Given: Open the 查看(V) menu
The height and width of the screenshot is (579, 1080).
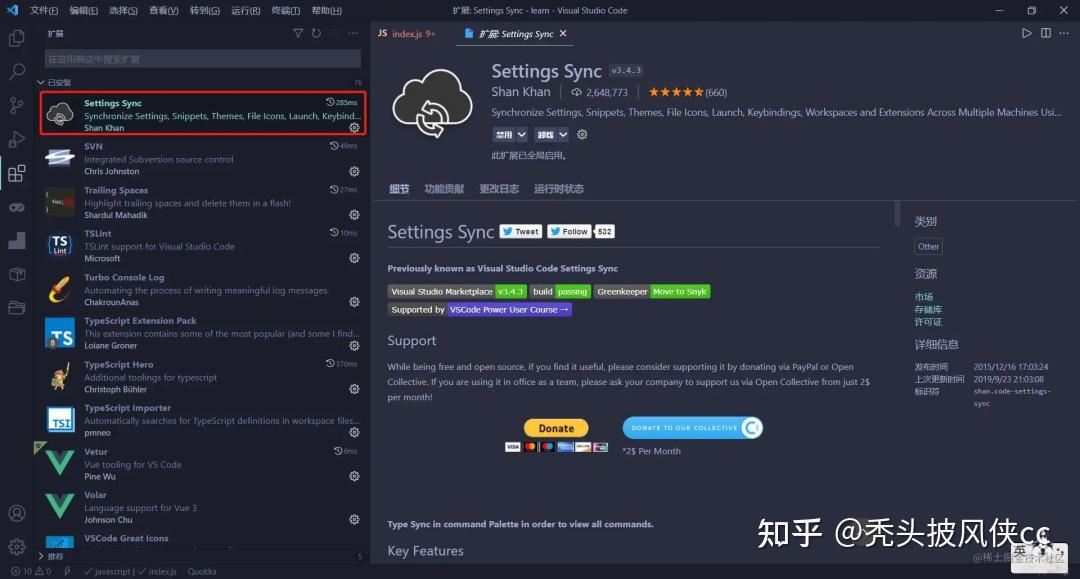Looking at the screenshot, I should tap(164, 10).
